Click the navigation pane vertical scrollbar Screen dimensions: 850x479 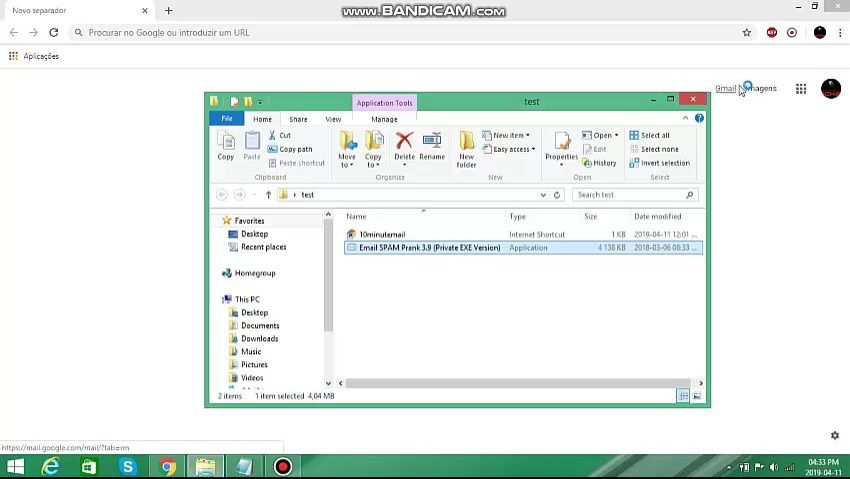point(328,275)
